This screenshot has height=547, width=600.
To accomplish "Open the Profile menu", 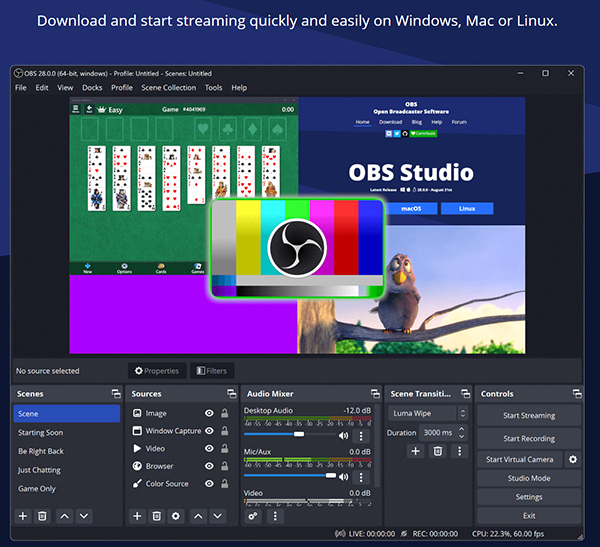I will click(122, 88).
